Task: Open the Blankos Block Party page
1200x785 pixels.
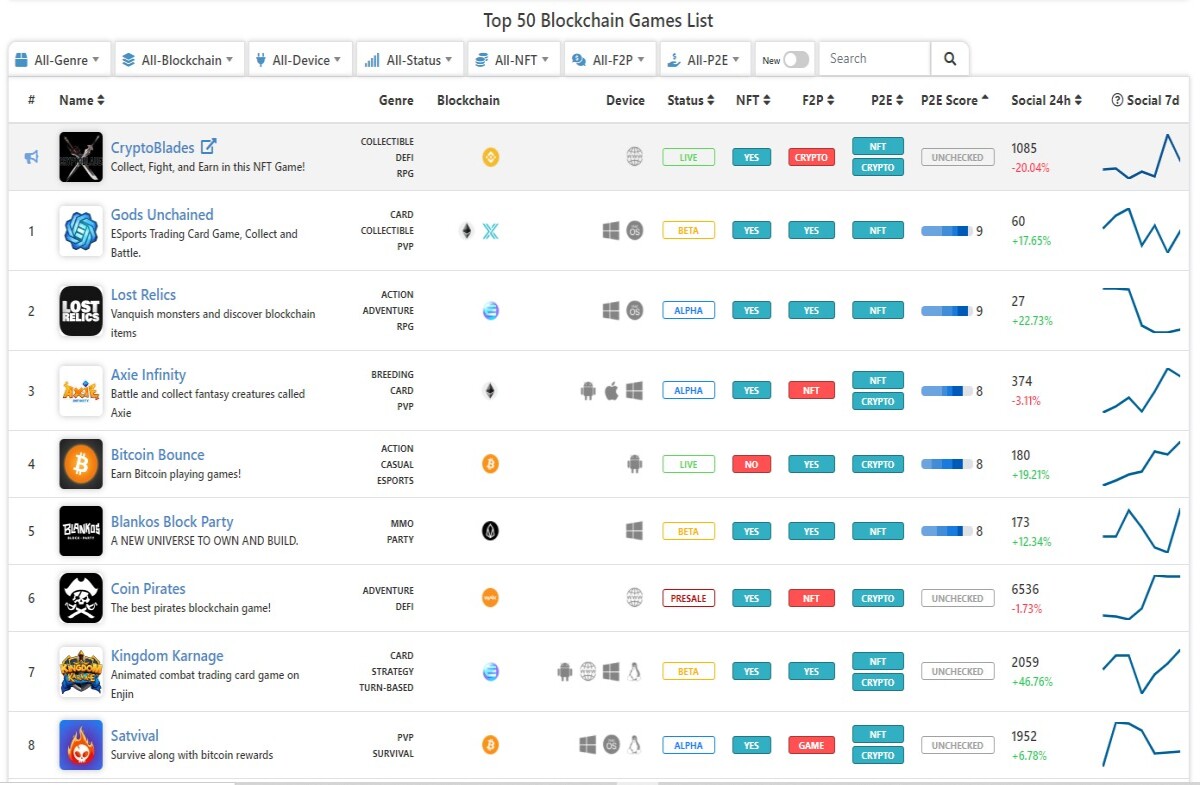Action: [x=172, y=521]
